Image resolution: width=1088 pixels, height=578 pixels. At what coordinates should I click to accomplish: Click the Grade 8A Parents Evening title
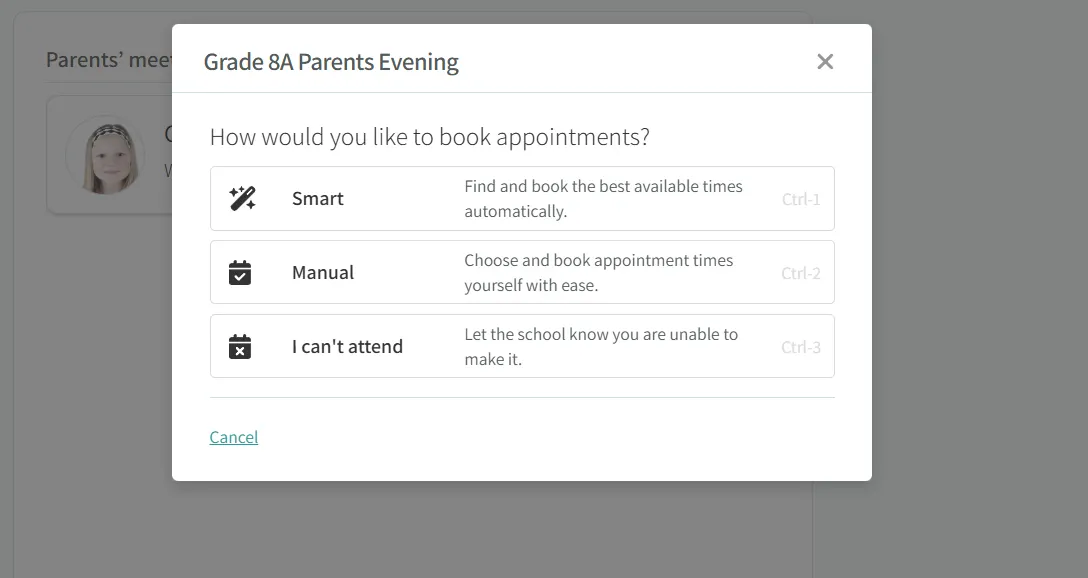[x=331, y=62]
